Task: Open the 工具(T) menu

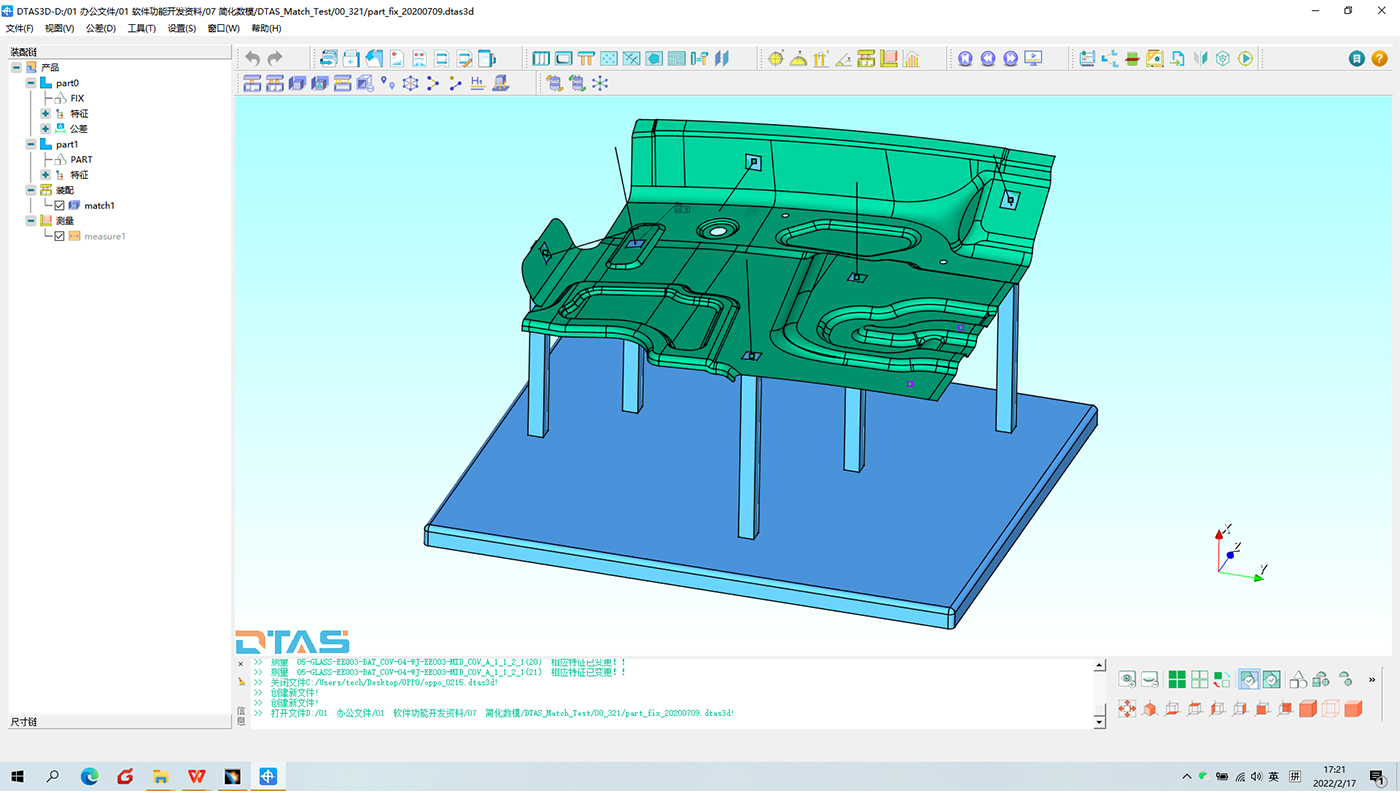Action: click(141, 28)
